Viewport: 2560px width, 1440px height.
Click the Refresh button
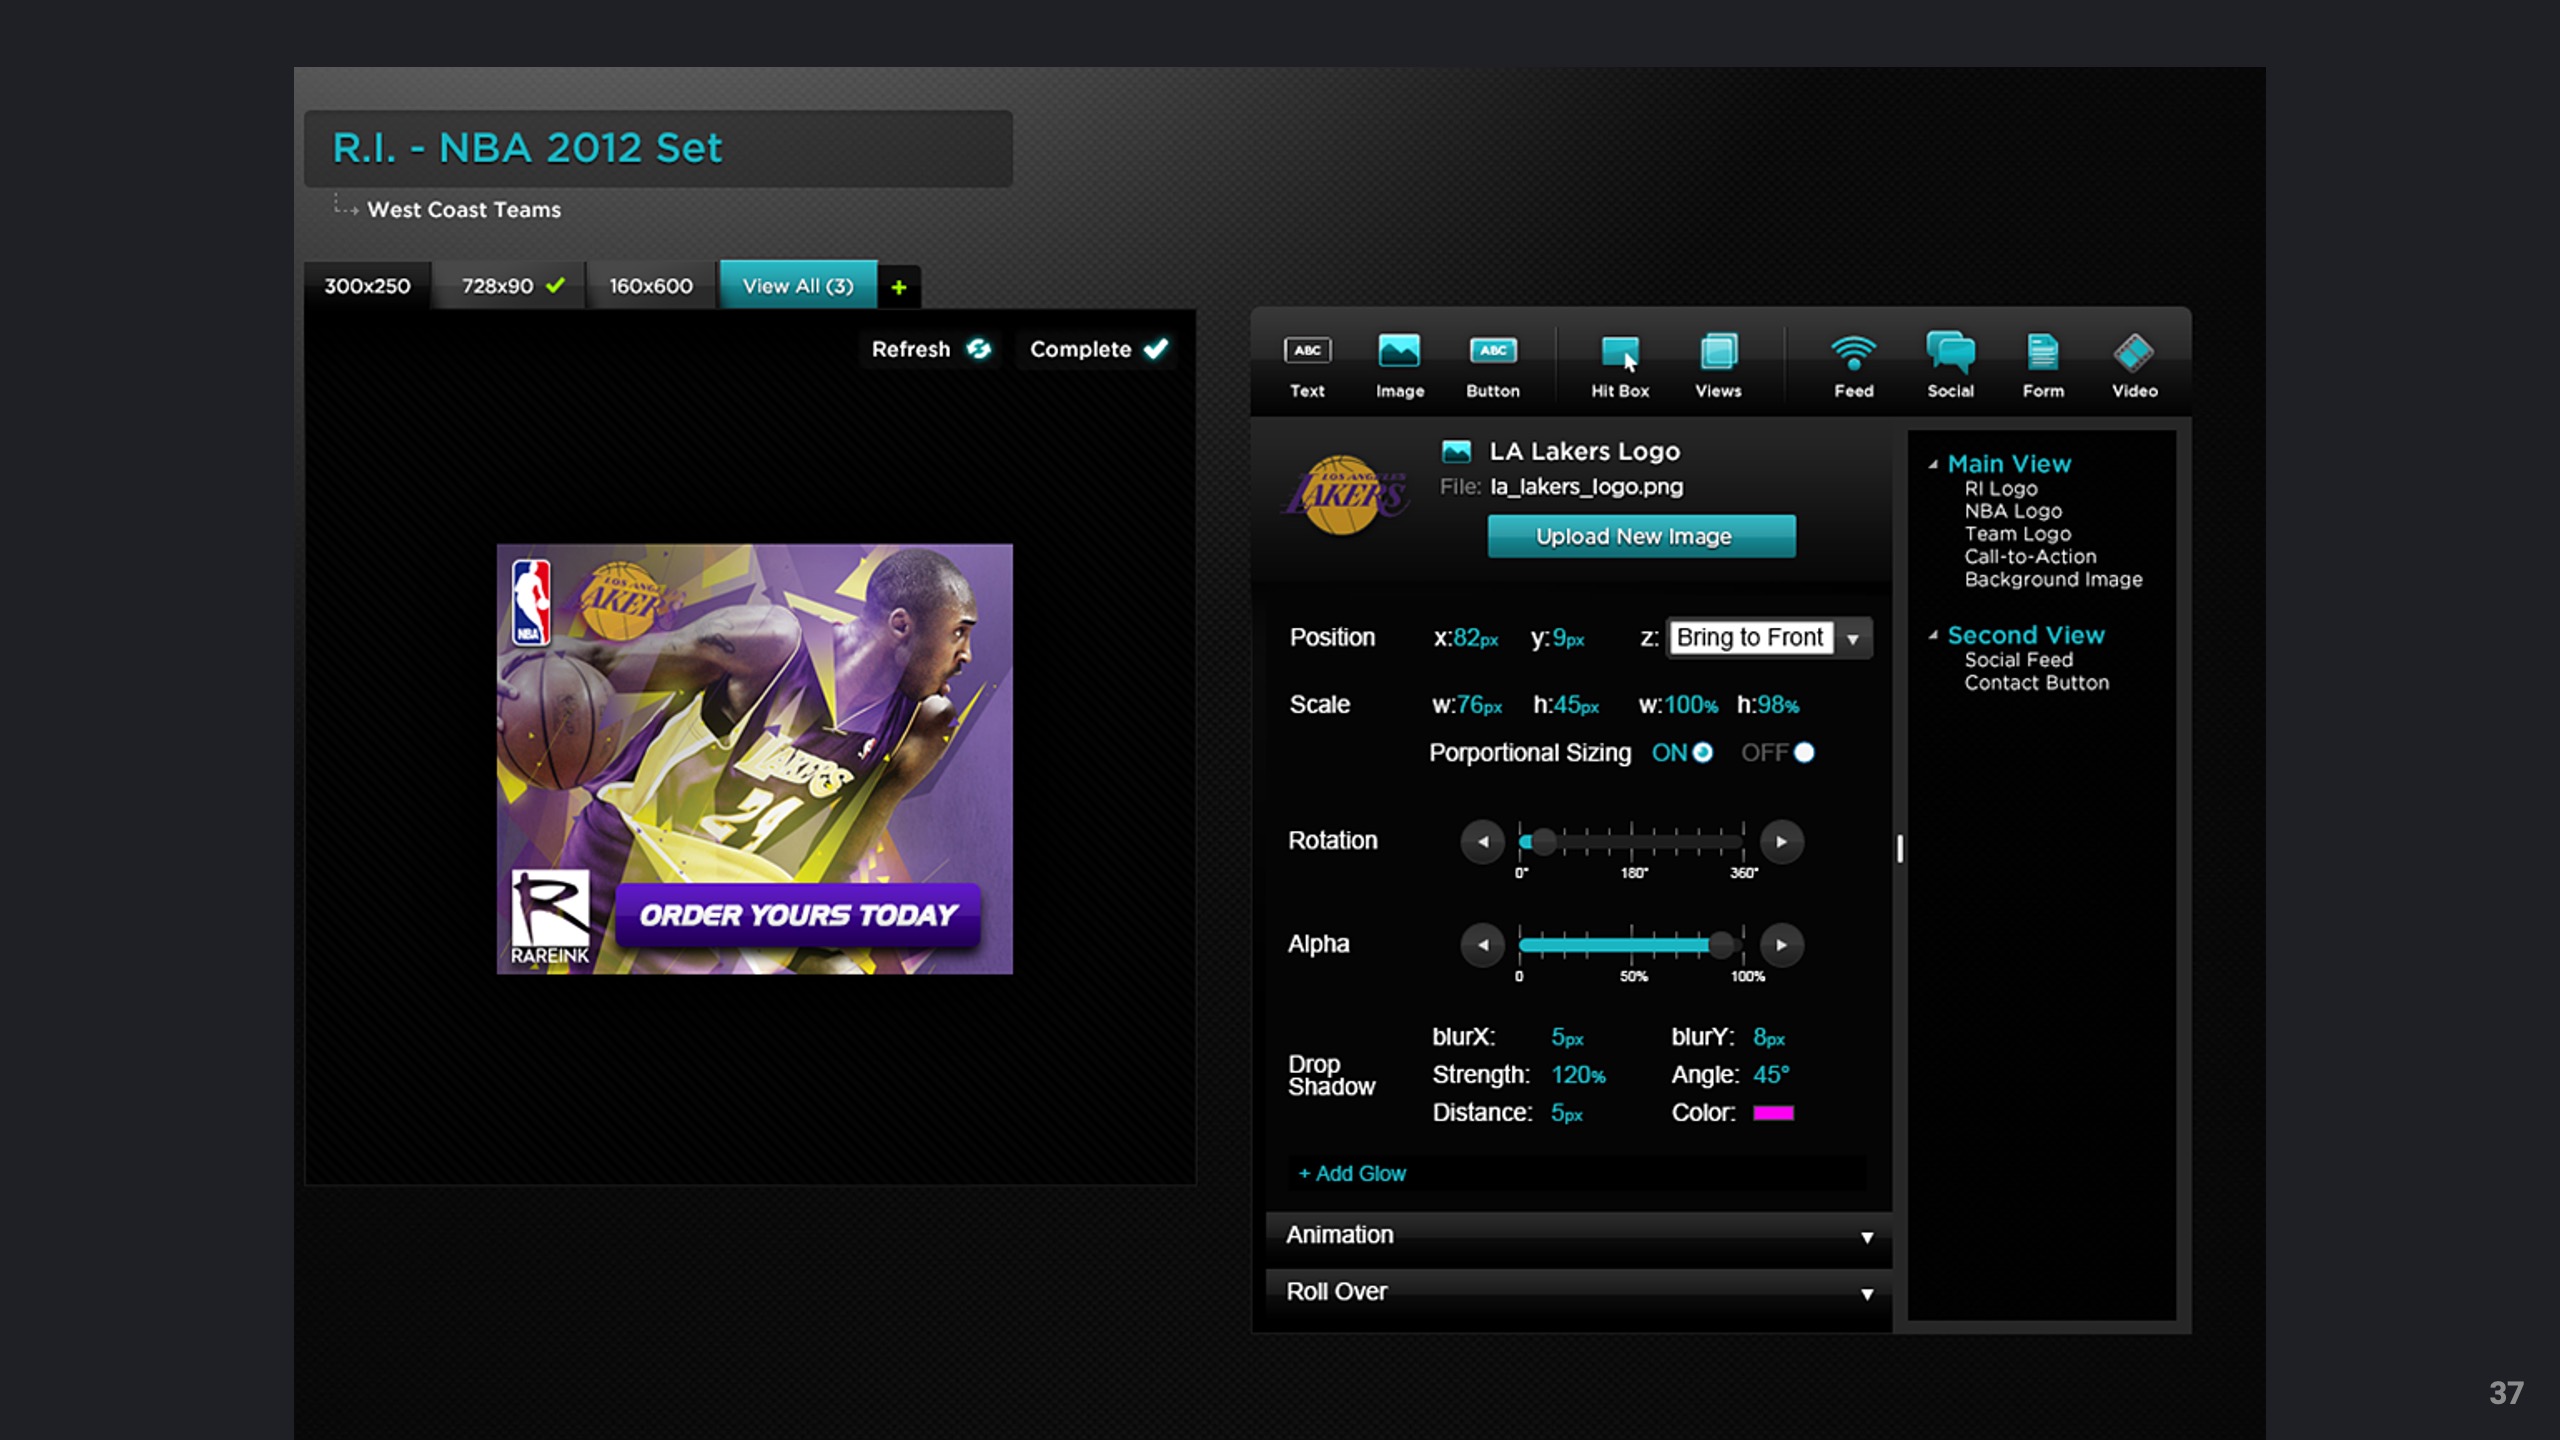930,349
